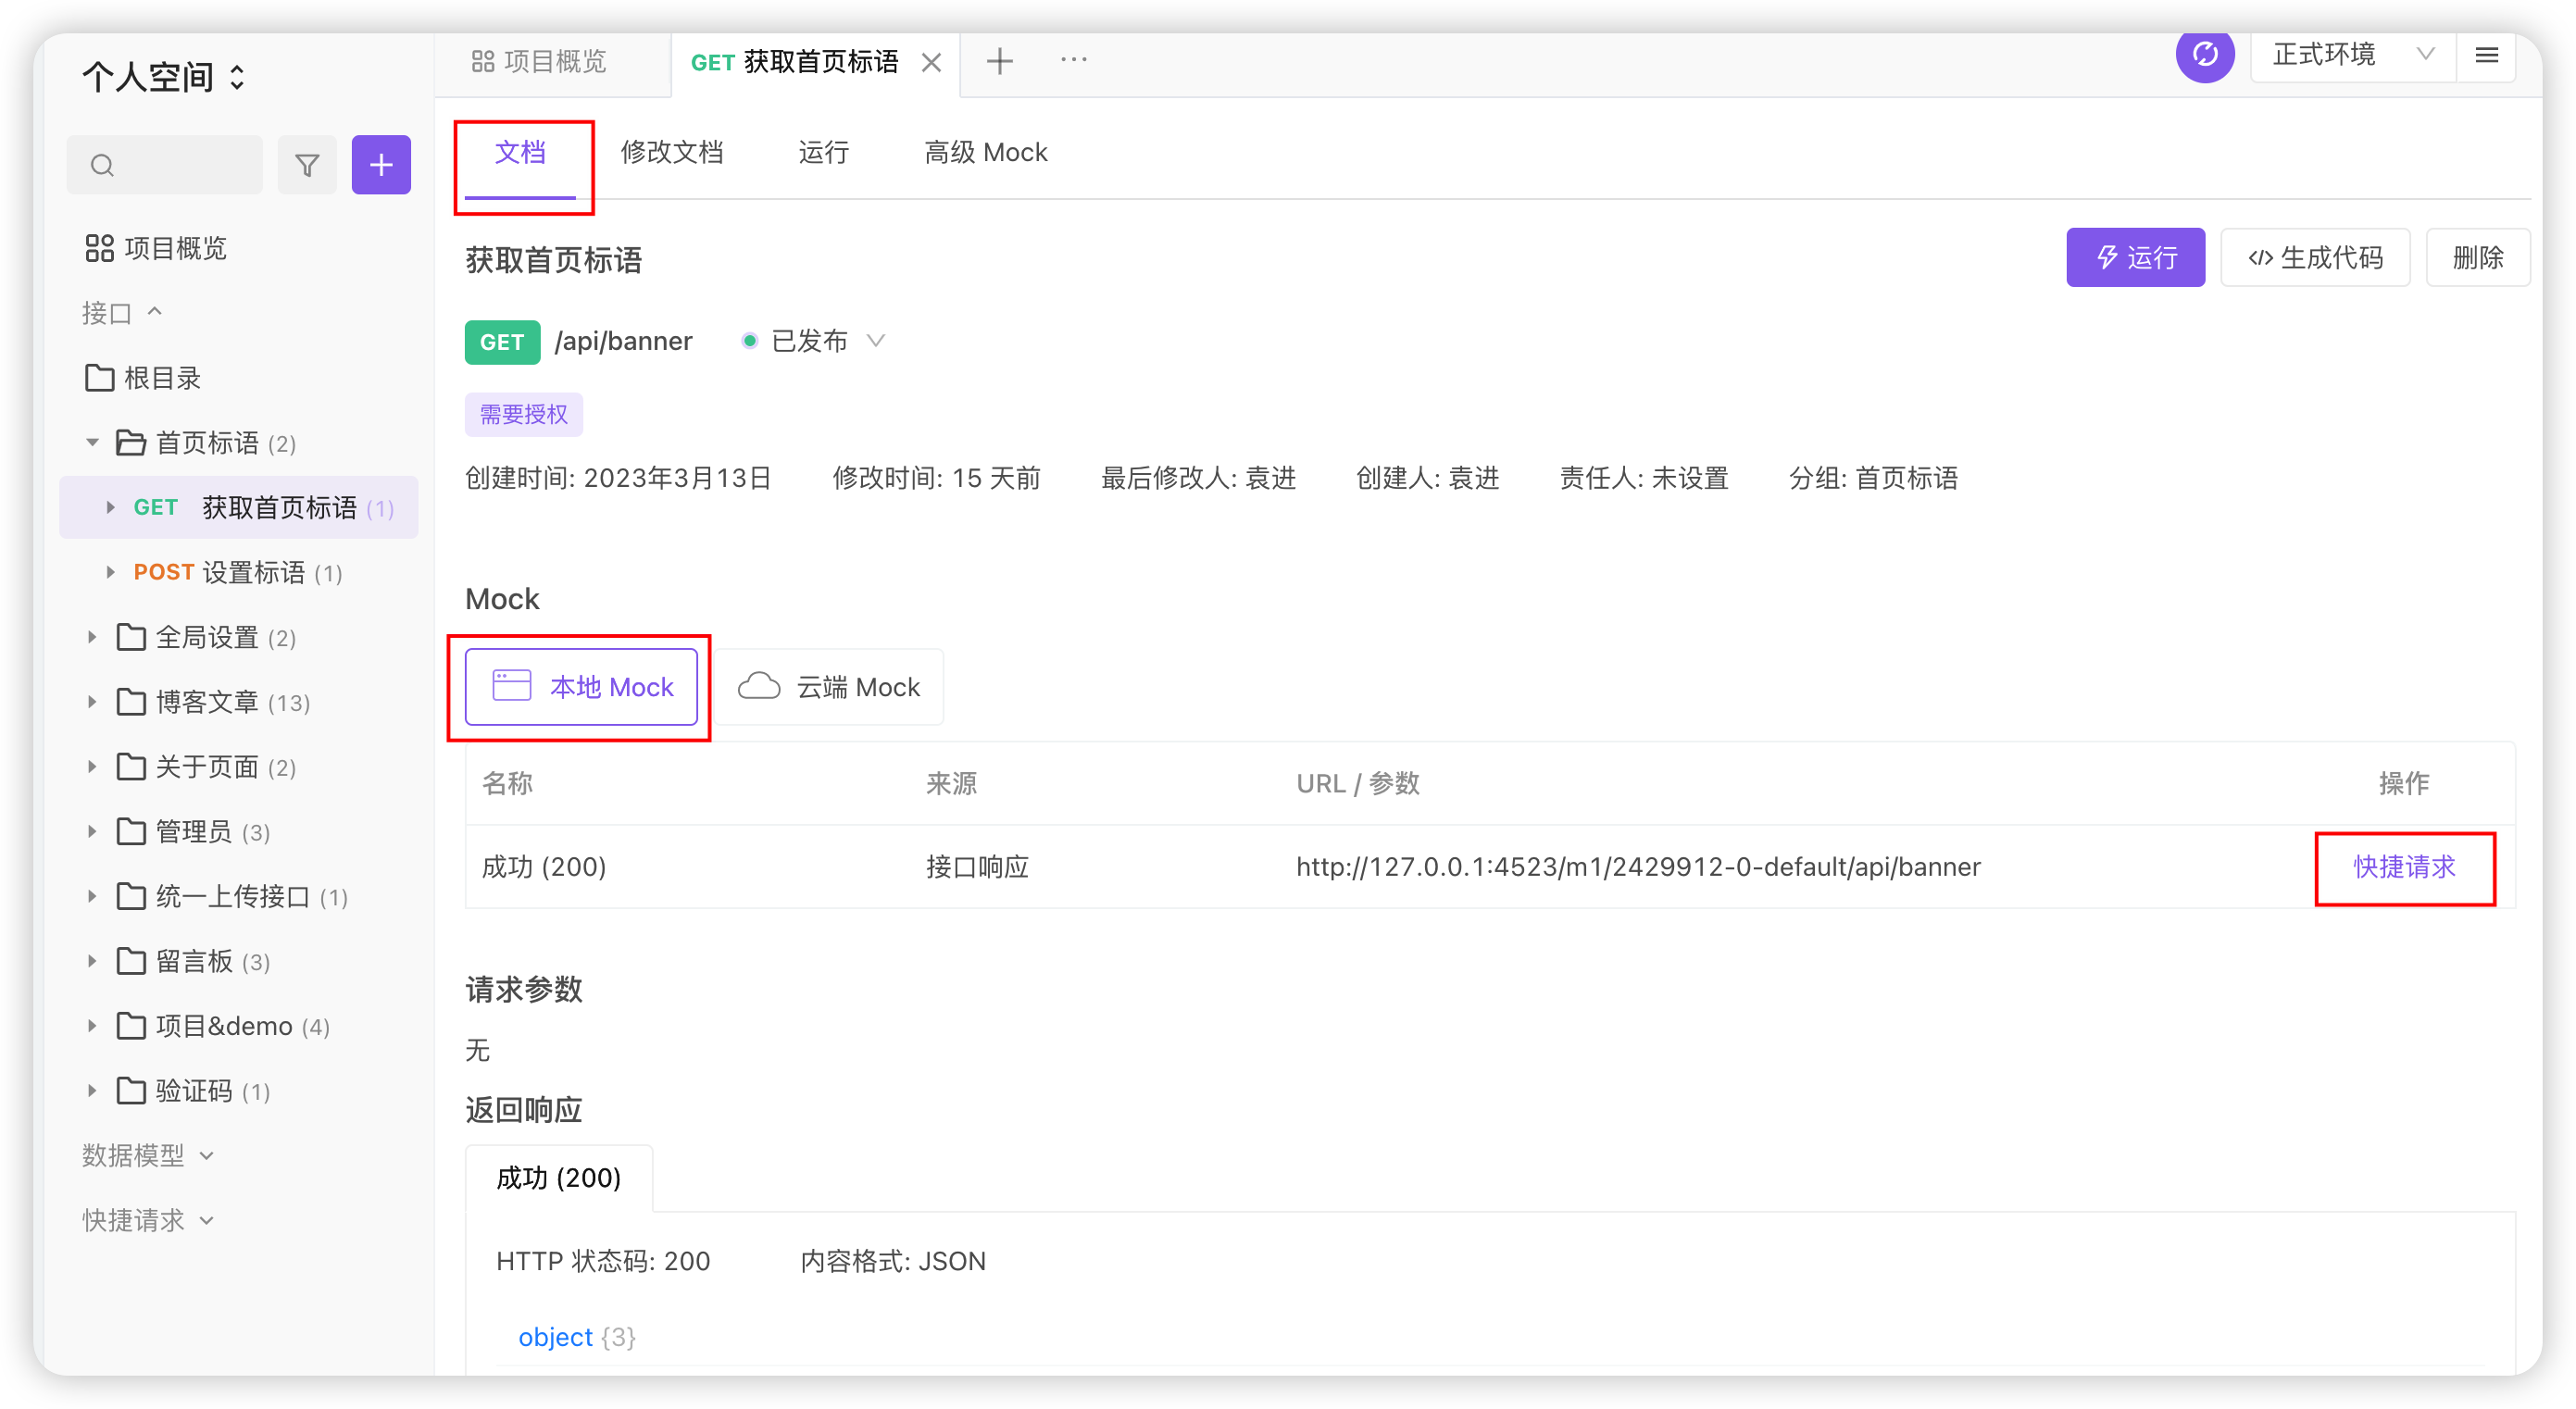Click the 快捷请求 link in the Mock table

coord(2404,866)
